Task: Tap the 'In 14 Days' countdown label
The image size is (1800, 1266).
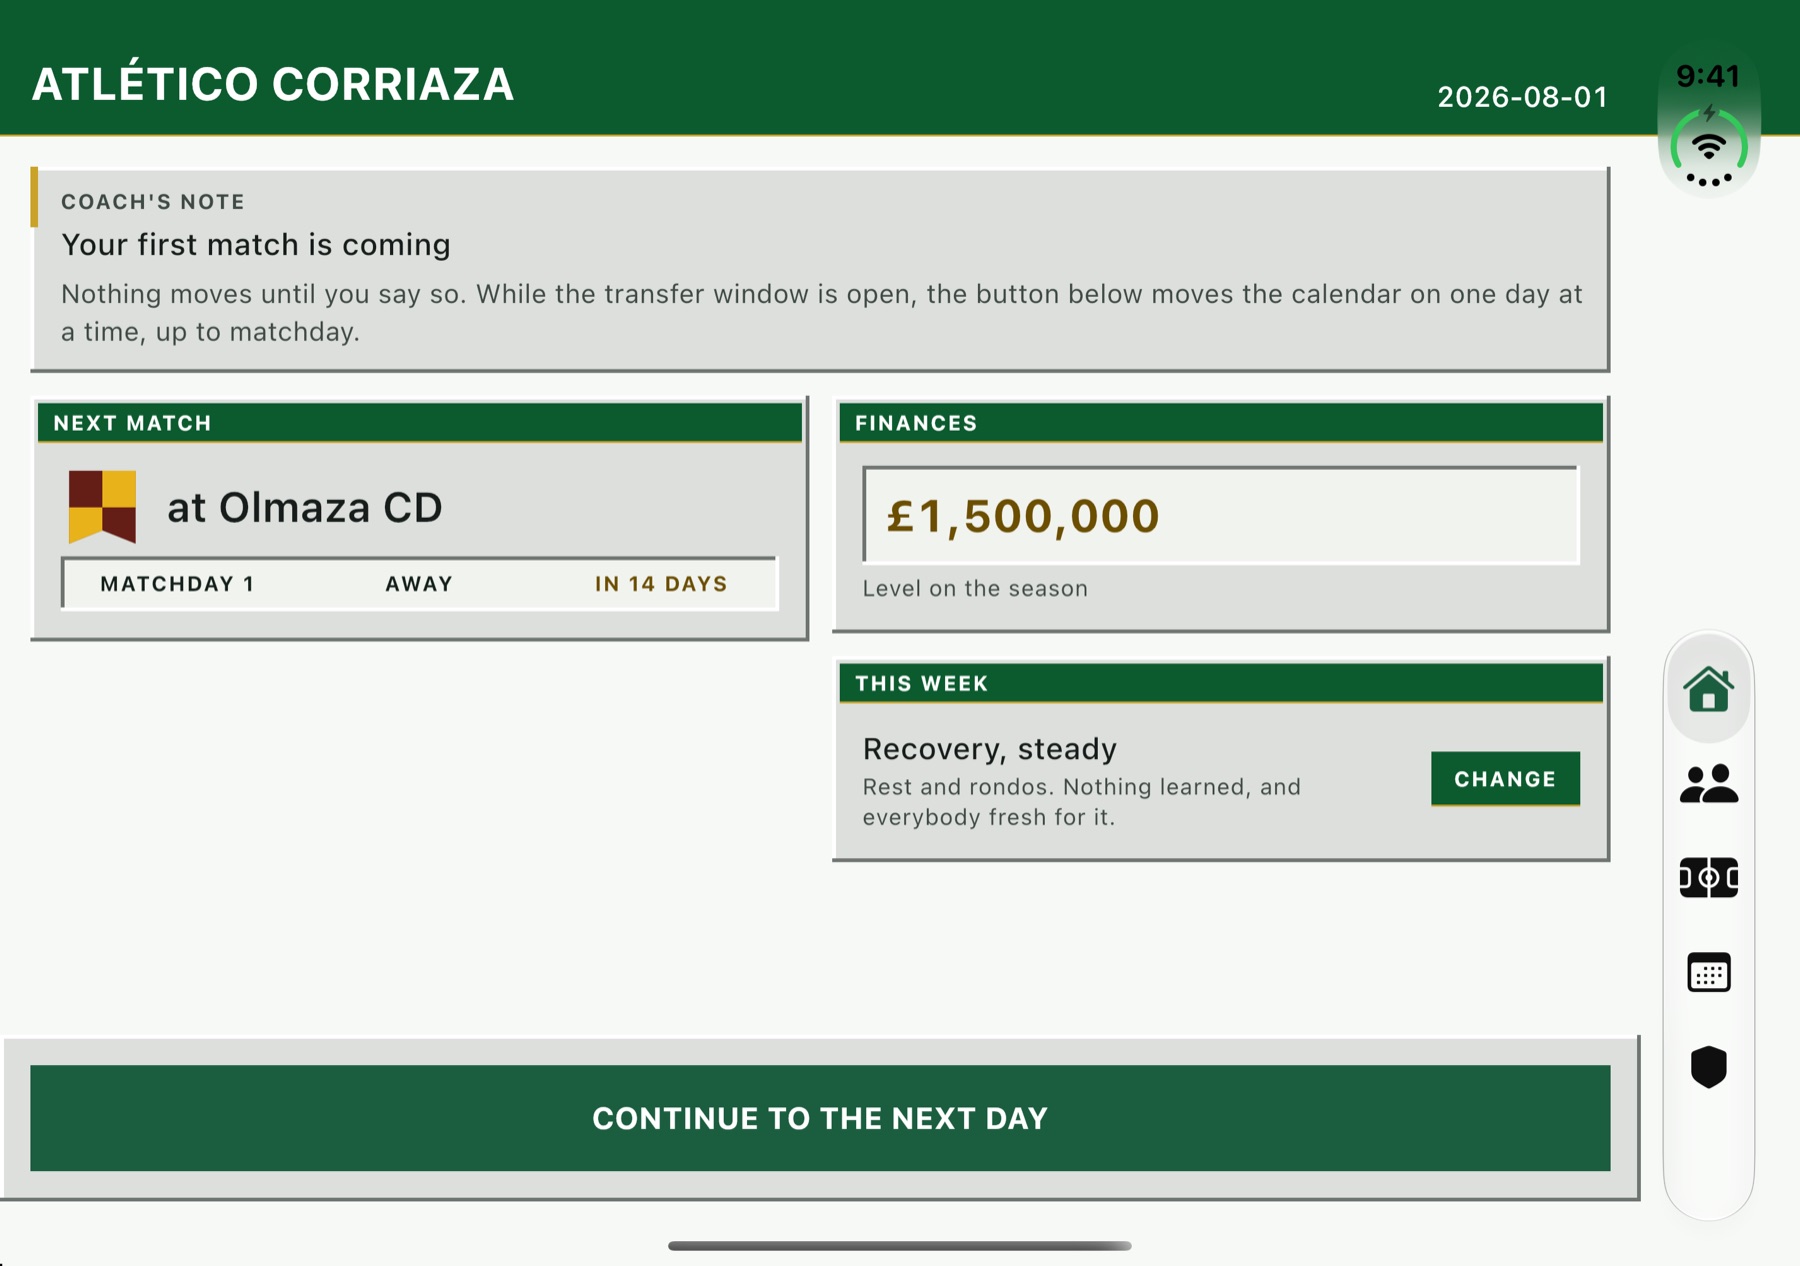Action: 661,584
